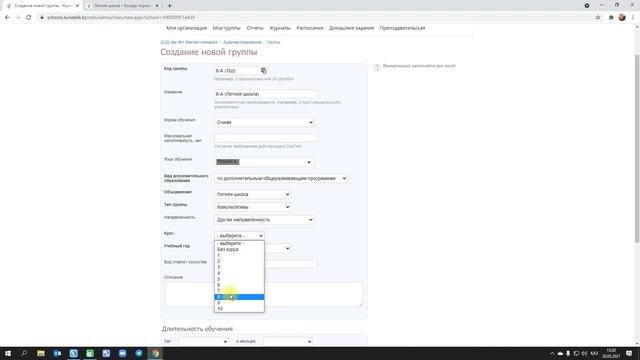
Task: Open the notification center icon
Action: coord(629,353)
